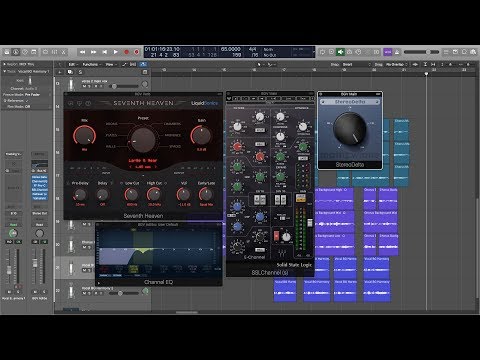480x360 pixels.
Task: Open Smart Controls icon
Action: coord(46,52)
